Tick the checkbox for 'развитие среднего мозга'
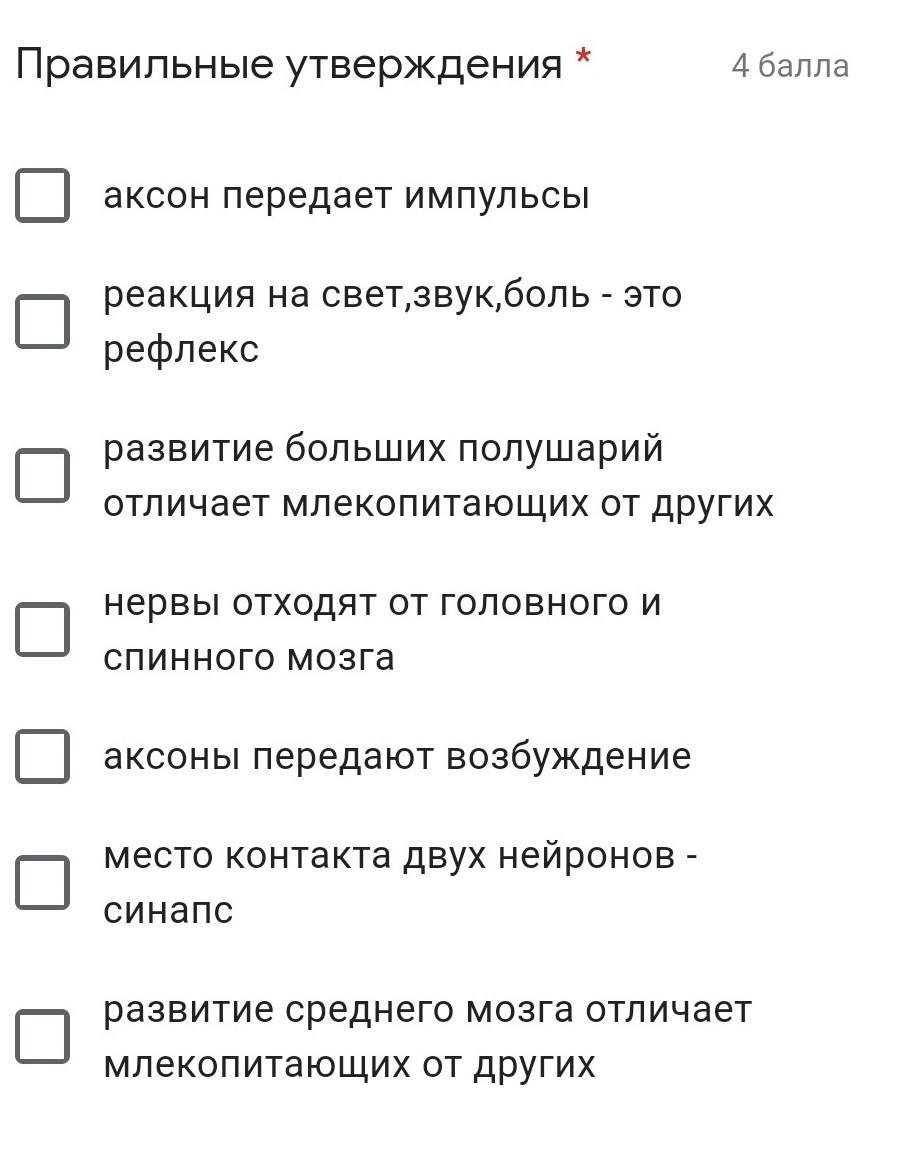The height and width of the screenshot is (1160, 911). tap(42, 1036)
